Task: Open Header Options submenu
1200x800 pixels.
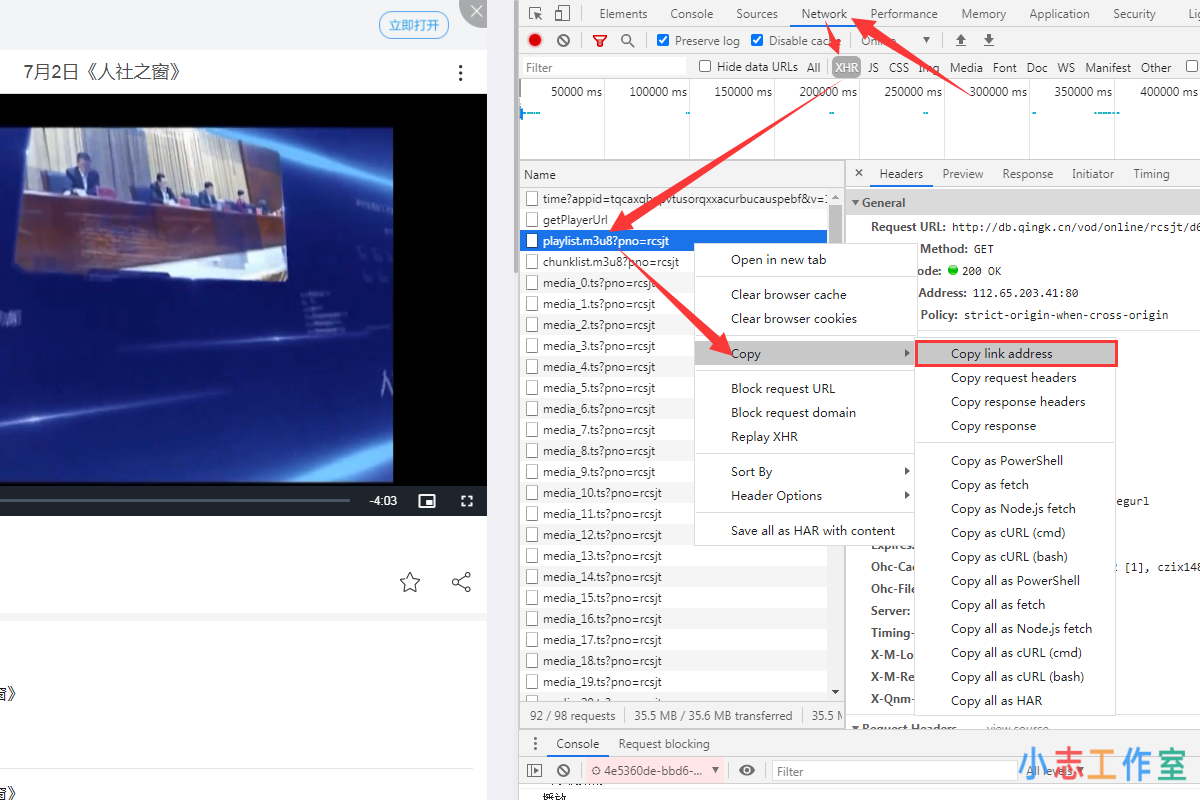Action: pyautogui.click(x=806, y=496)
